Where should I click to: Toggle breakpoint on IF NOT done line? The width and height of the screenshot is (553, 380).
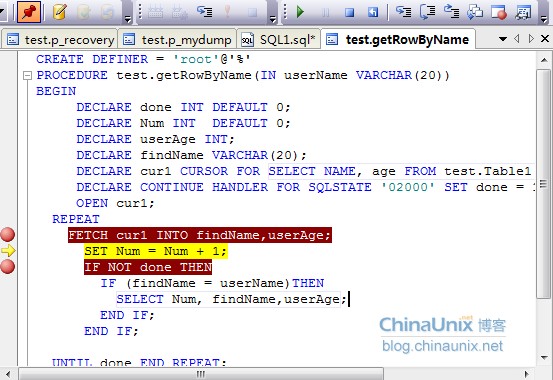(x=7, y=267)
